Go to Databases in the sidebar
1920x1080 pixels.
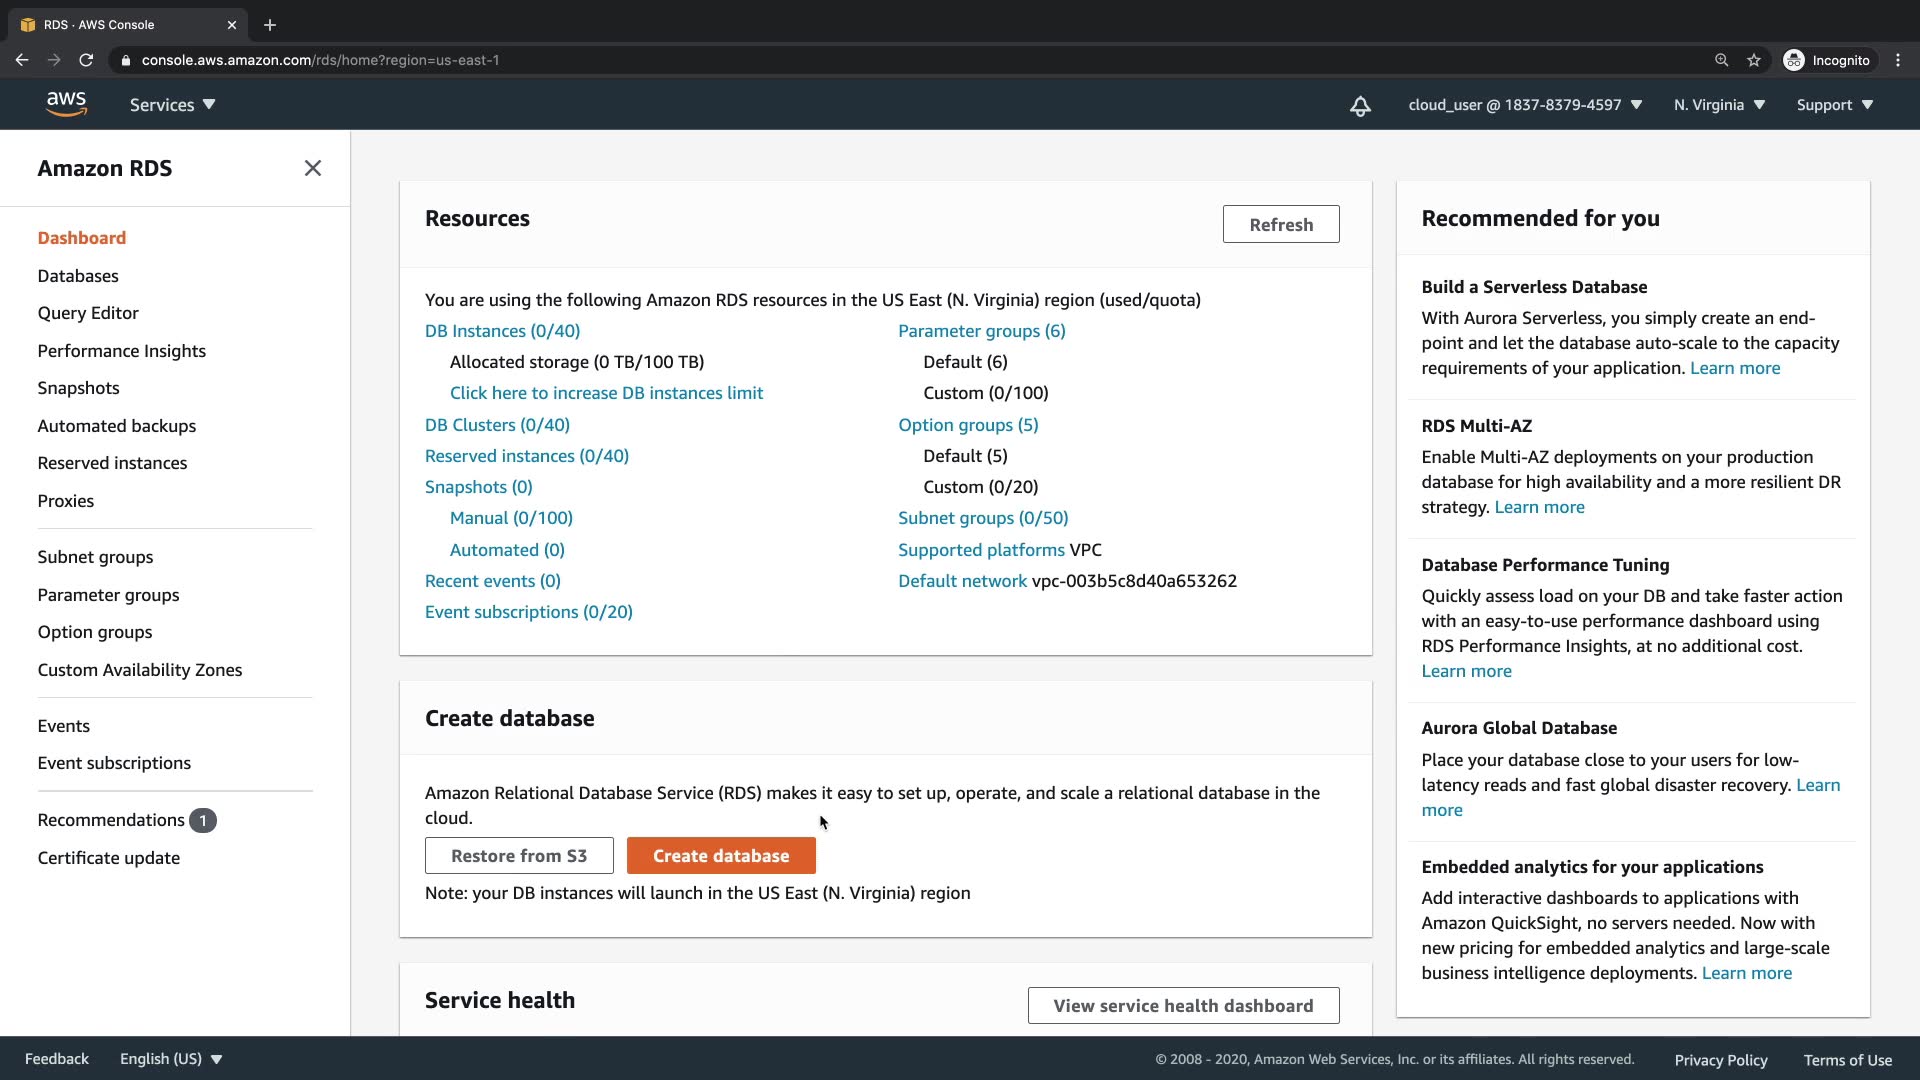(x=78, y=276)
